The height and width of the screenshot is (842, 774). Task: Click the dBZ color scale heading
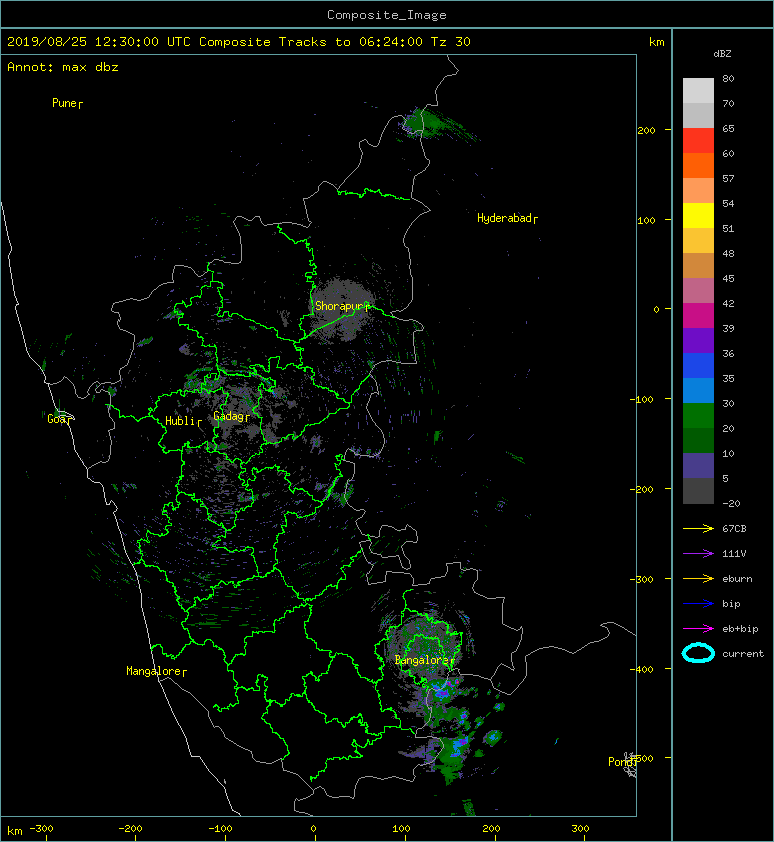coord(722,54)
